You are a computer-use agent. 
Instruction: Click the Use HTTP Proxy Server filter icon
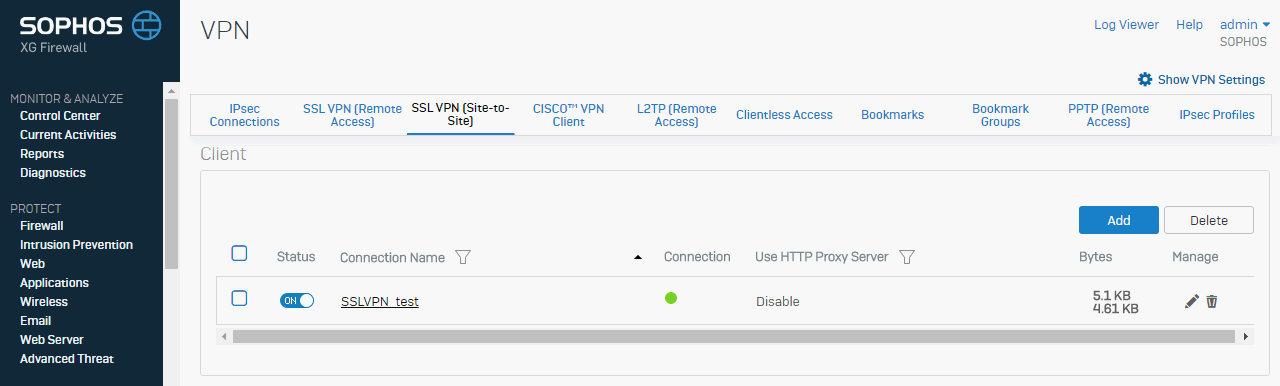coord(907,257)
